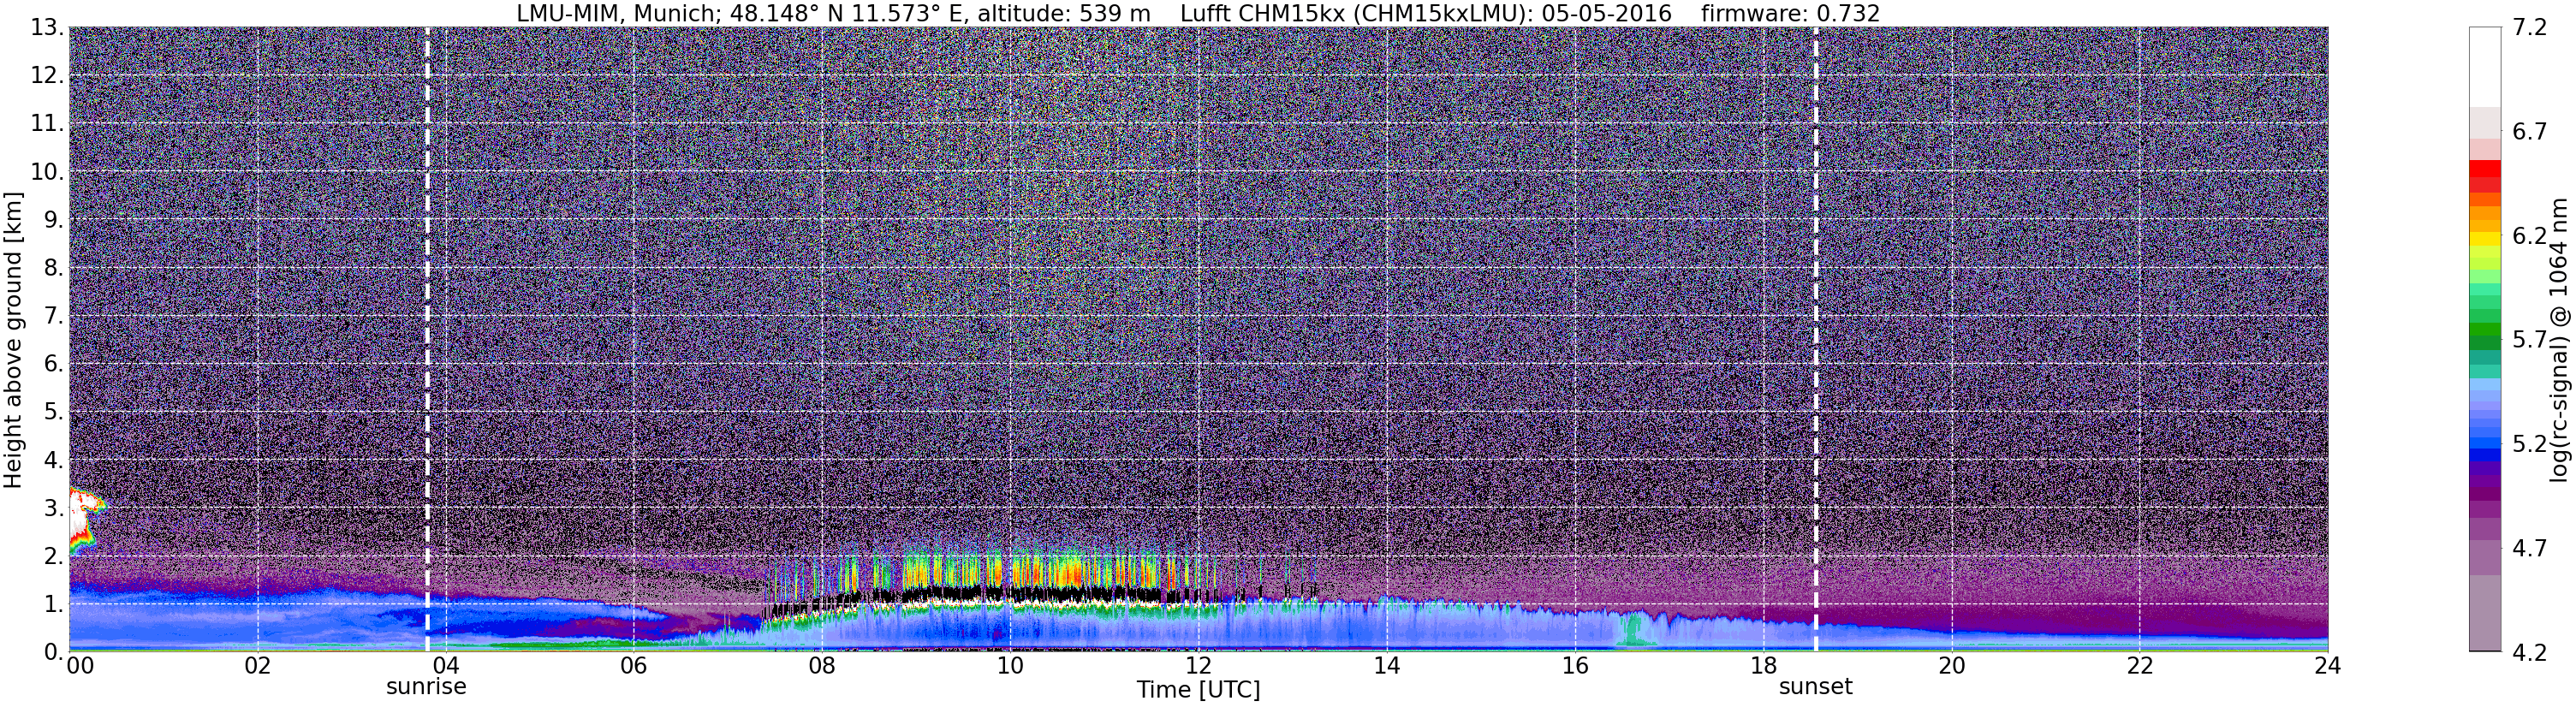Click the 0. tick label on the height axis
Screen dimensions: 2576x707
(x=54, y=651)
